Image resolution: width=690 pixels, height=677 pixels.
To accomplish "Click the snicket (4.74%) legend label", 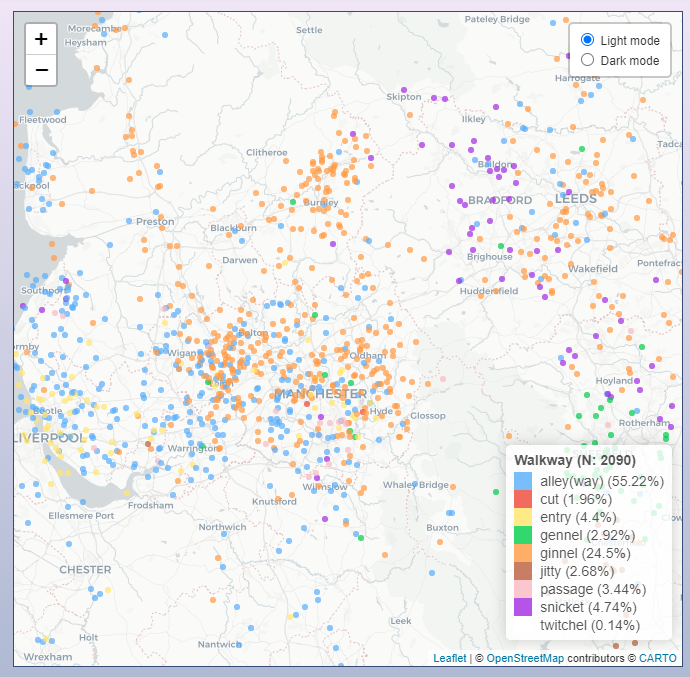I will [x=588, y=607].
